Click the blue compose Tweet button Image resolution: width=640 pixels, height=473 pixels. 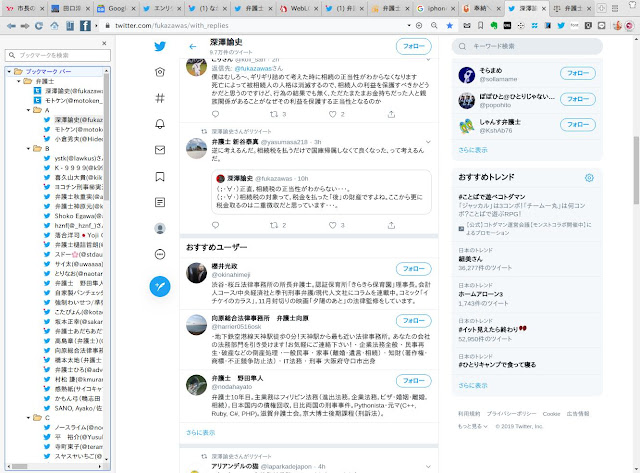pos(160,286)
